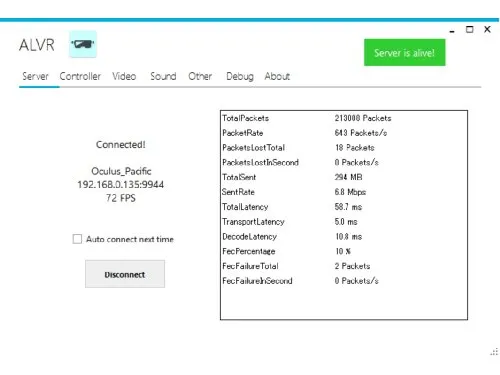Select the FecFailureInSecond label
The image size is (500, 375).
coord(257,281)
